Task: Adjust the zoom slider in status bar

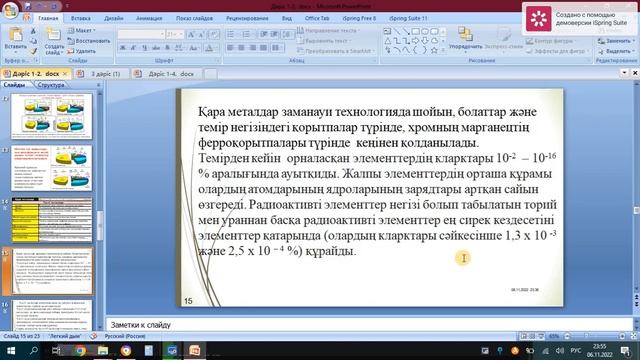Action: click(x=586, y=336)
